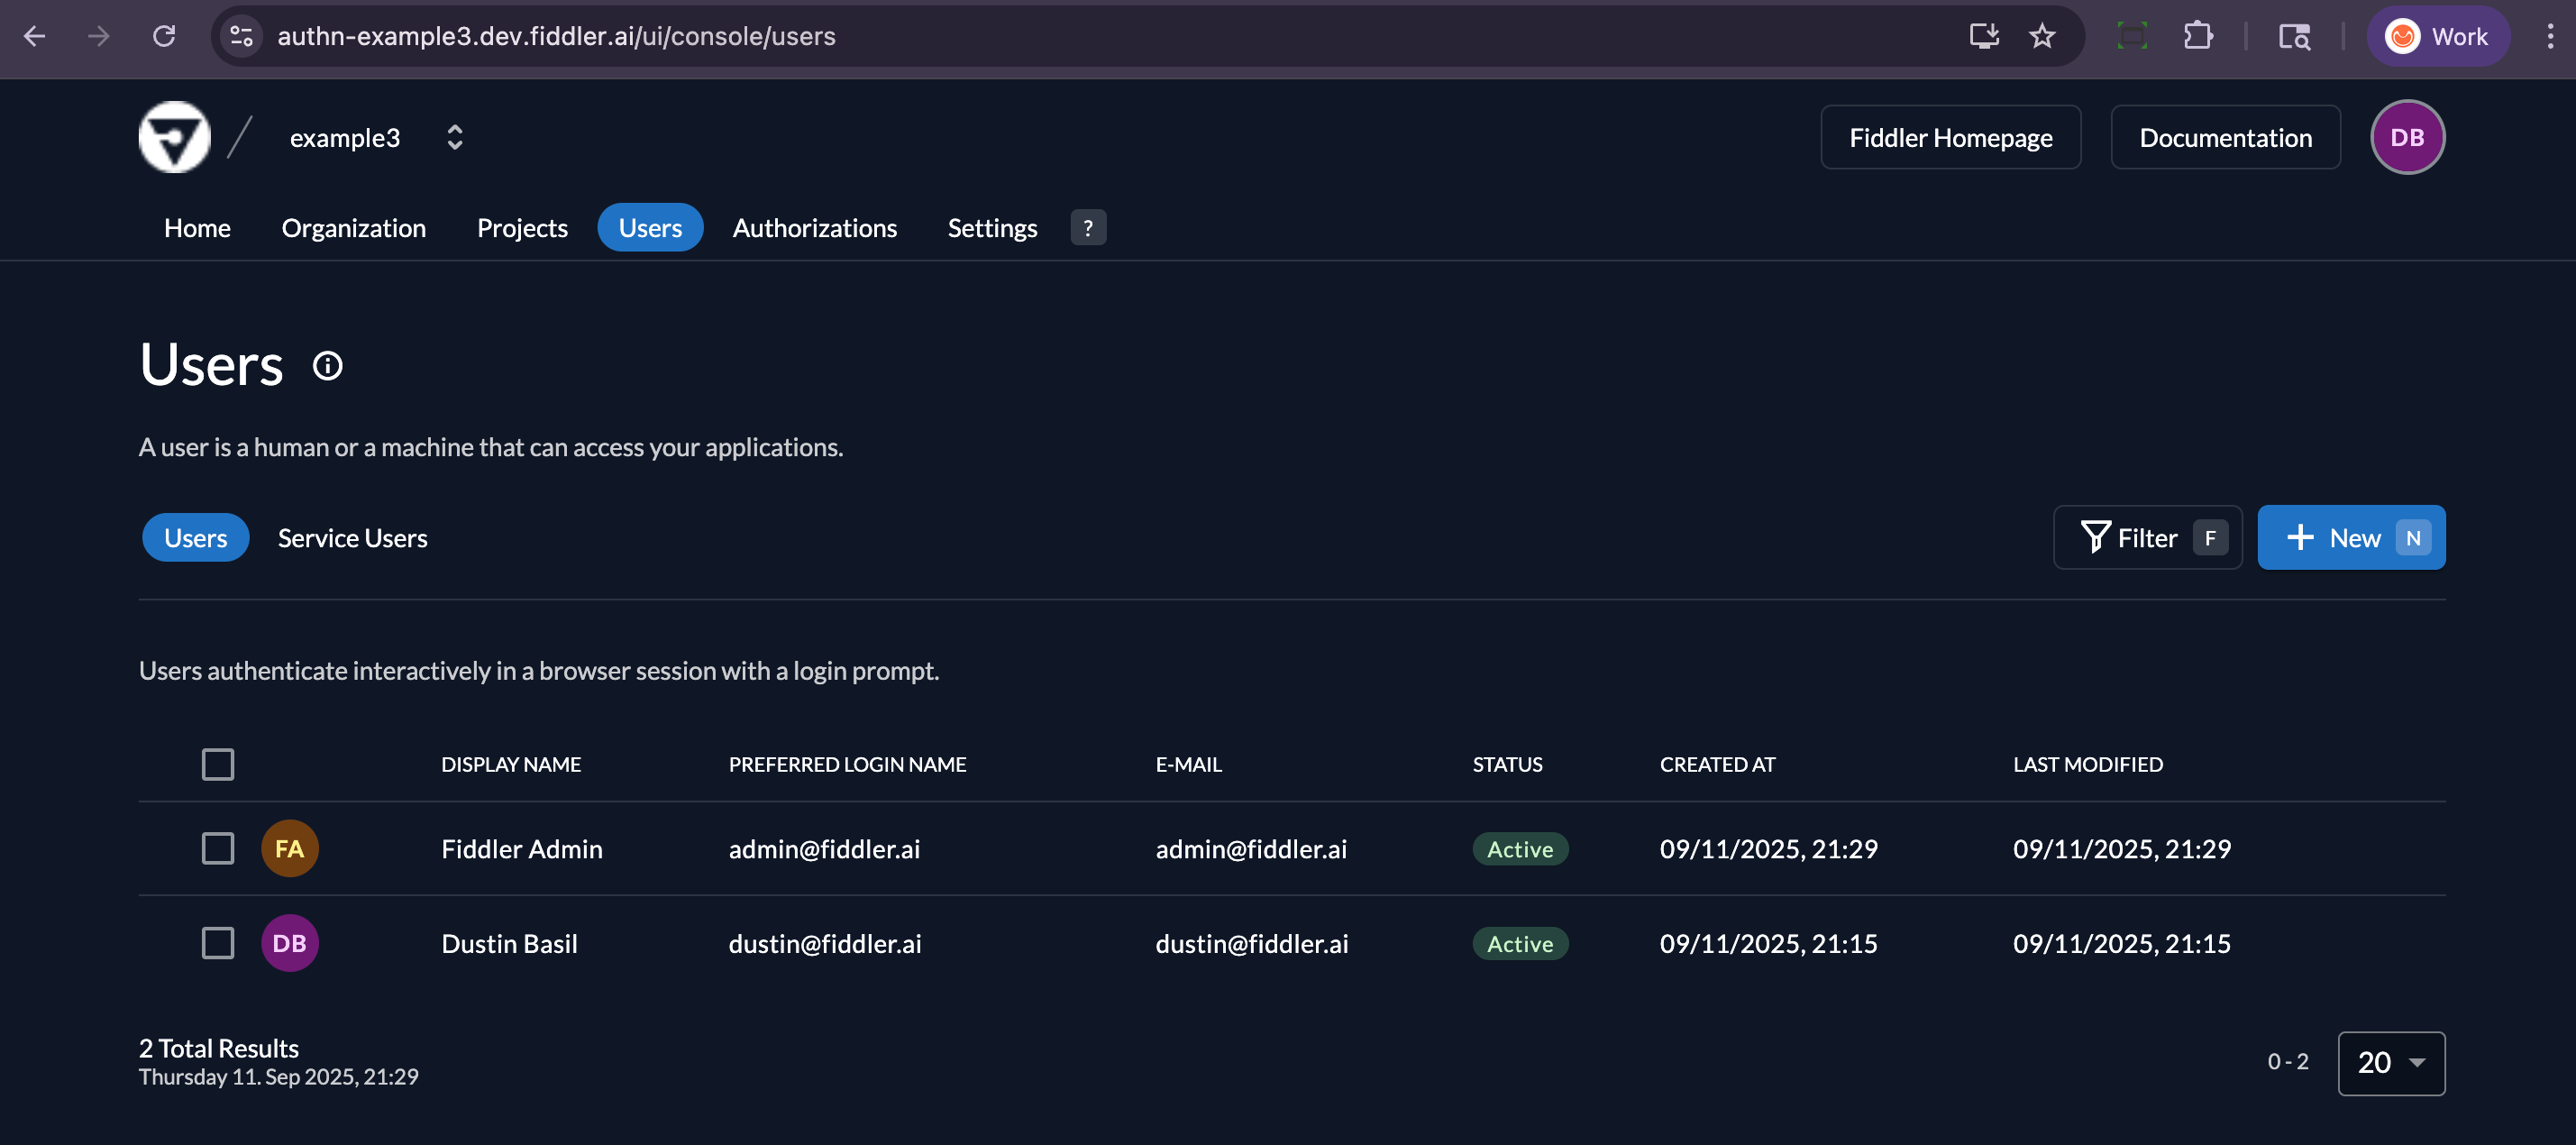Check the checkbox for Fiddler Admin row

(x=217, y=848)
